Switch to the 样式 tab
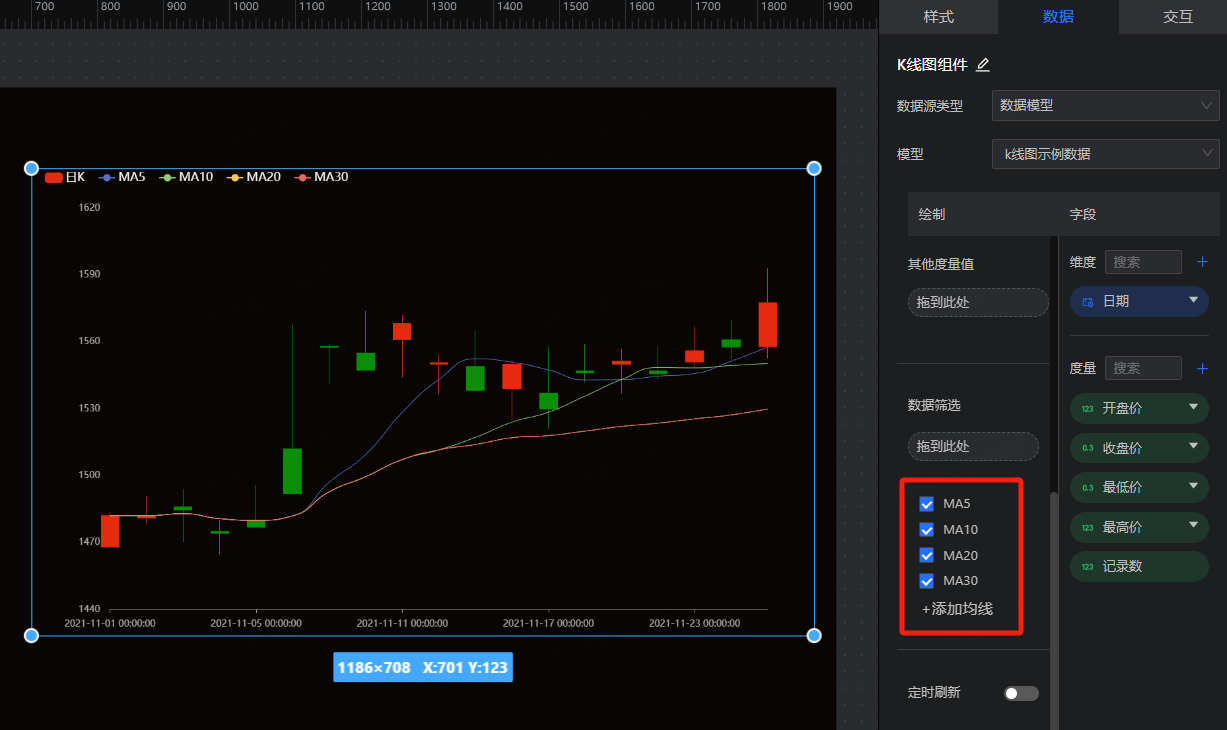Image resolution: width=1227 pixels, height=730 pixels. pyautogui.click(x=938, y=17)
